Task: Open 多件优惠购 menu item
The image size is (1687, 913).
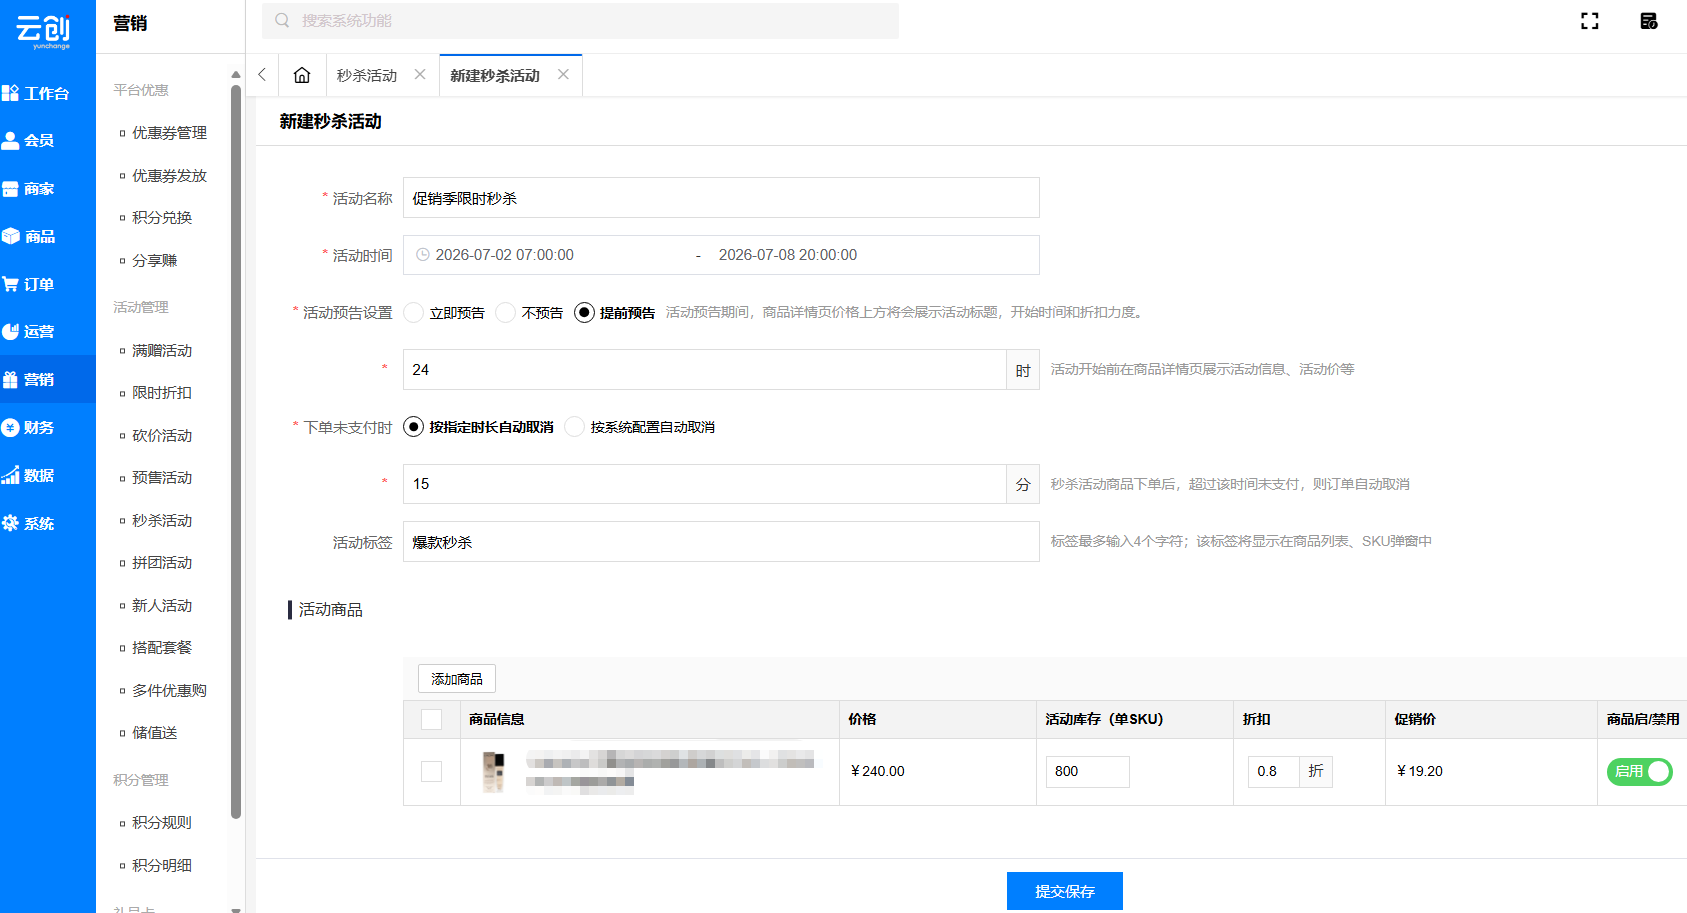Action: 170,691
